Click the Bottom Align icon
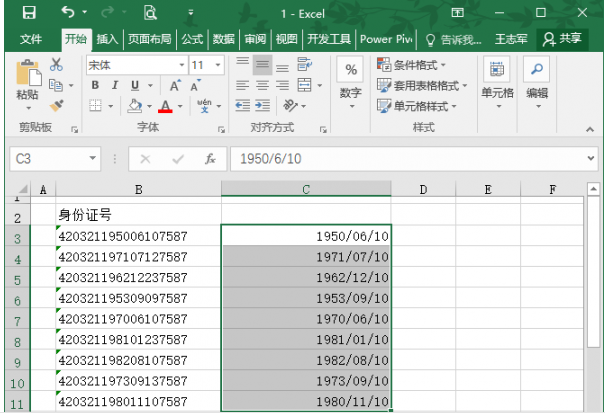This screenshot has width=605, height=414. click(x=282, y=66)
